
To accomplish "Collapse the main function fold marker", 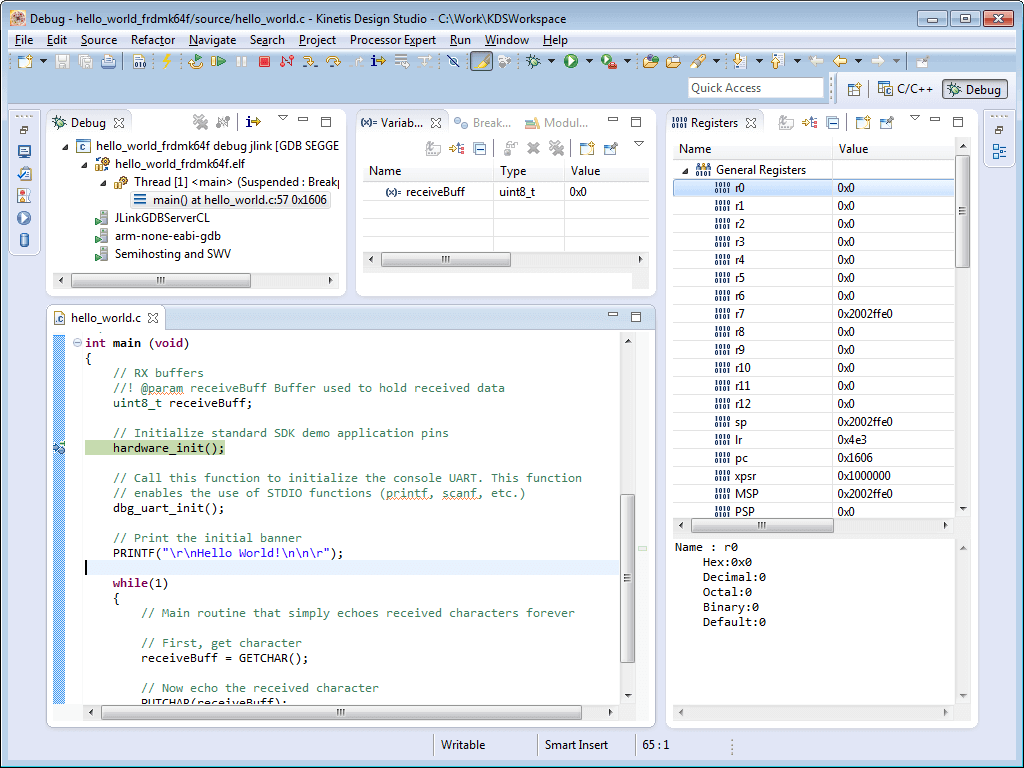I will [x=77, y=343].
